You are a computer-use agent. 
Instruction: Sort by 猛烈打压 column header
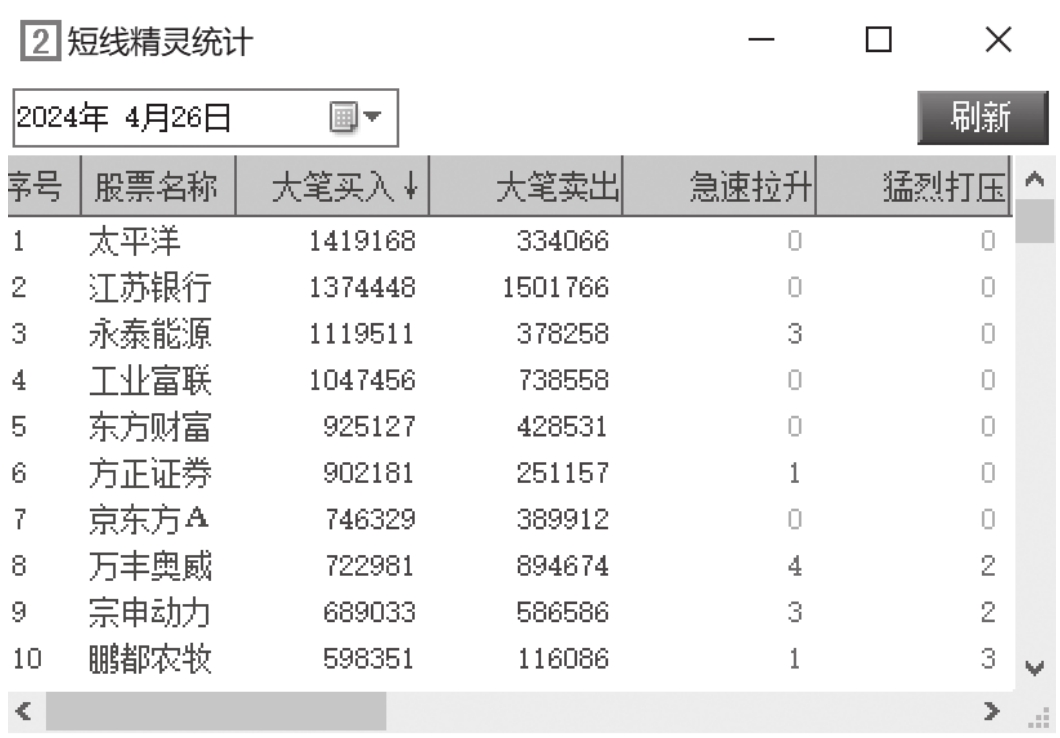coord(914,186)
